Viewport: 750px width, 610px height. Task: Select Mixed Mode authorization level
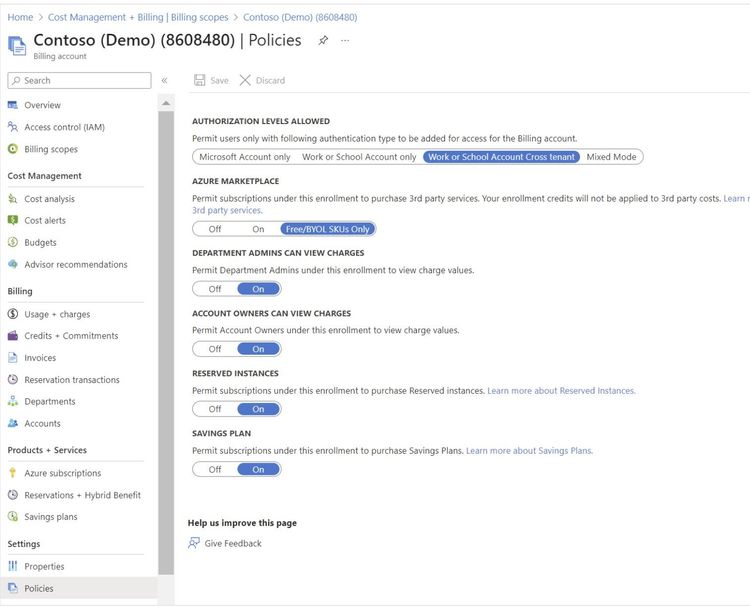click(611, 157)
